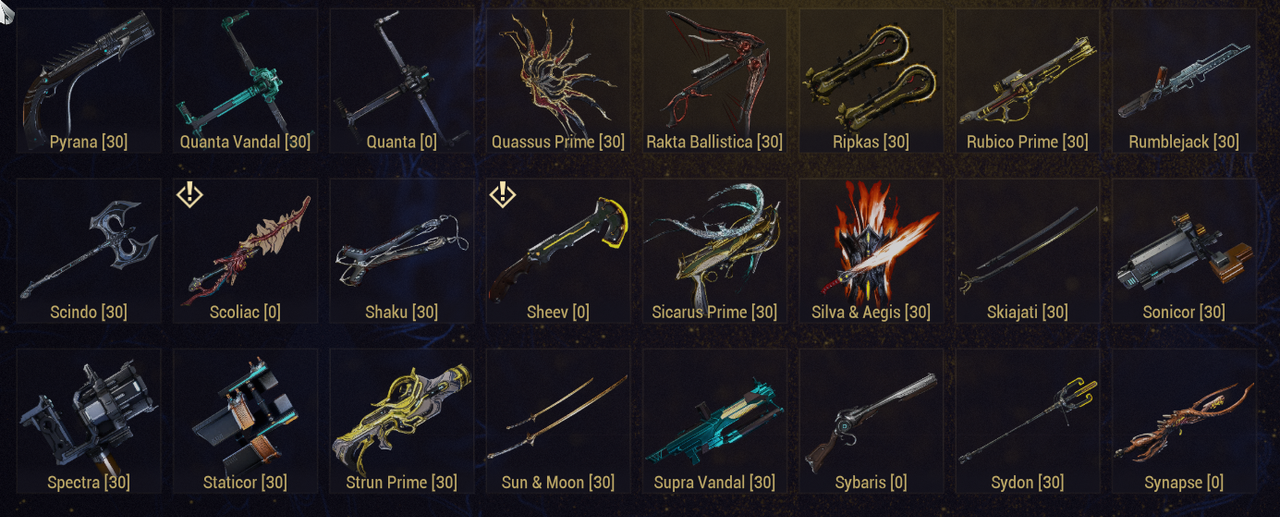Pick the Spectra weapon
Image resolution: width=1280 pixels, height=517 pixels.
point(88,421)
